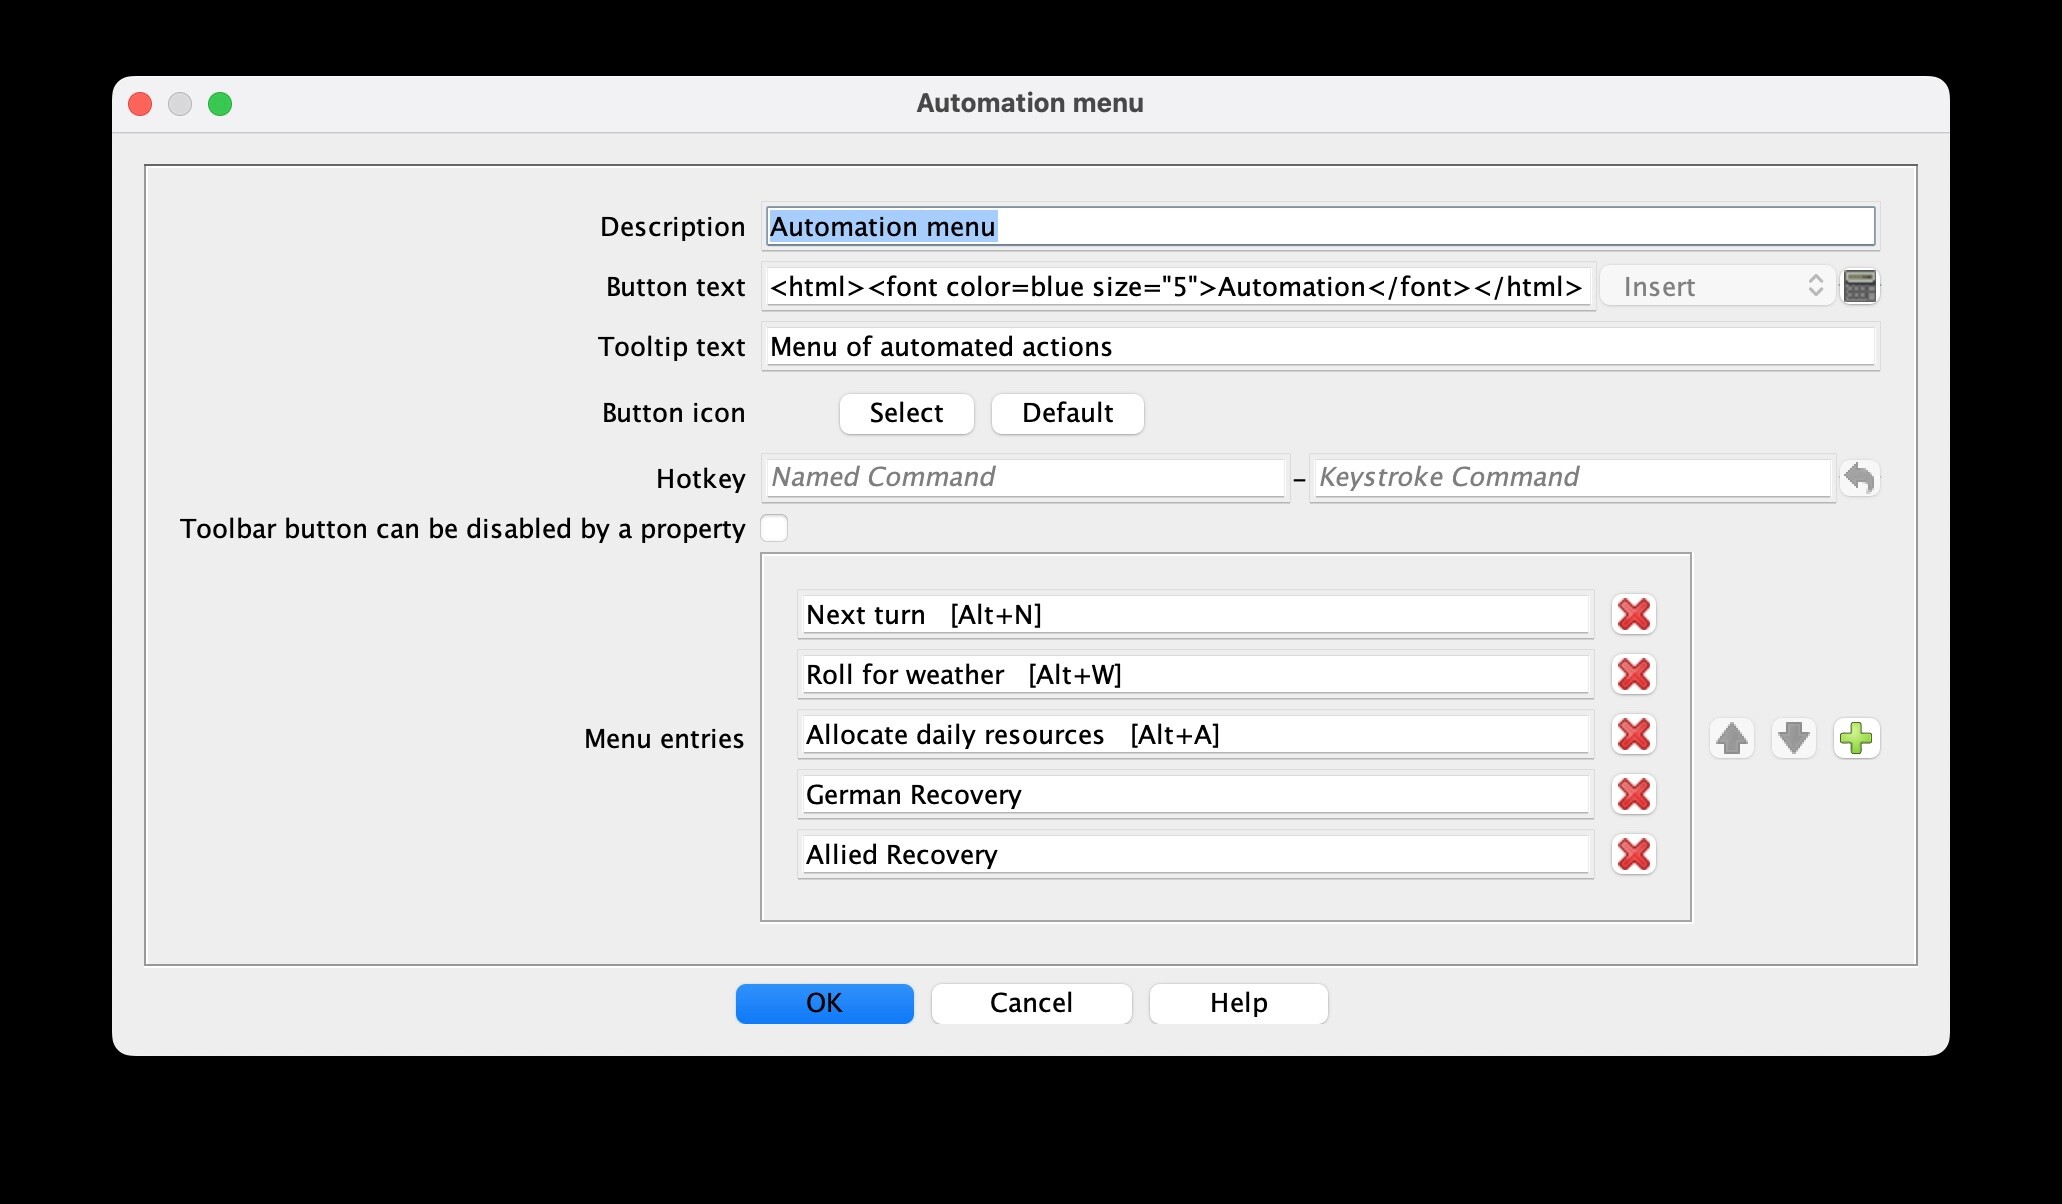The image size is (2062, 1204).
Task: Move selected menu entry up
Action: coord(1732,739)
